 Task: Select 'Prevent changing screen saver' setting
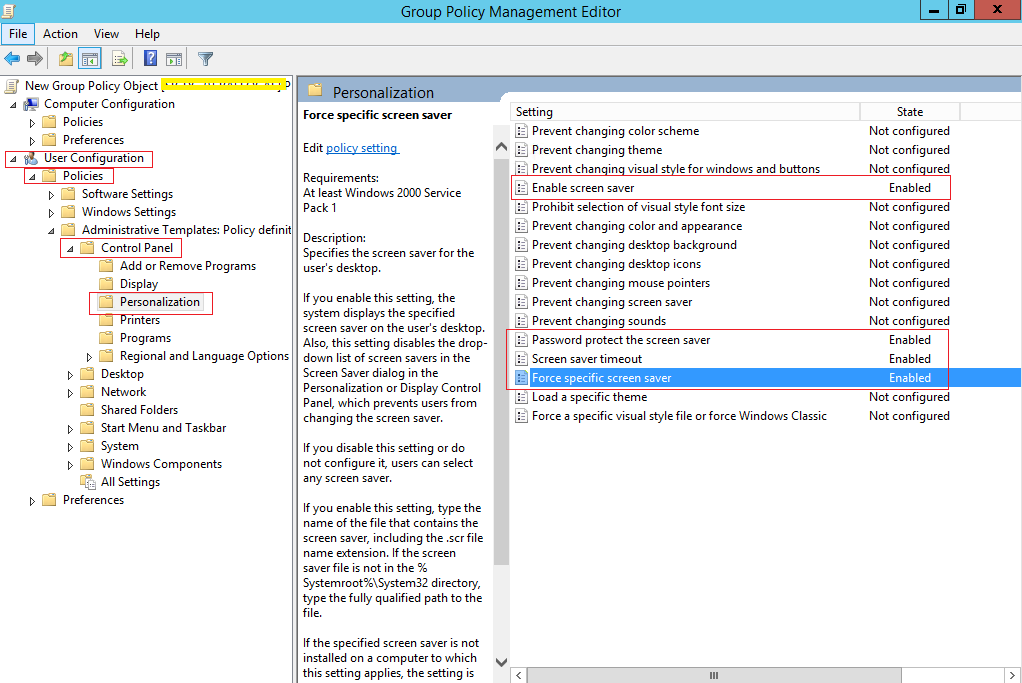tap(612, 302)
